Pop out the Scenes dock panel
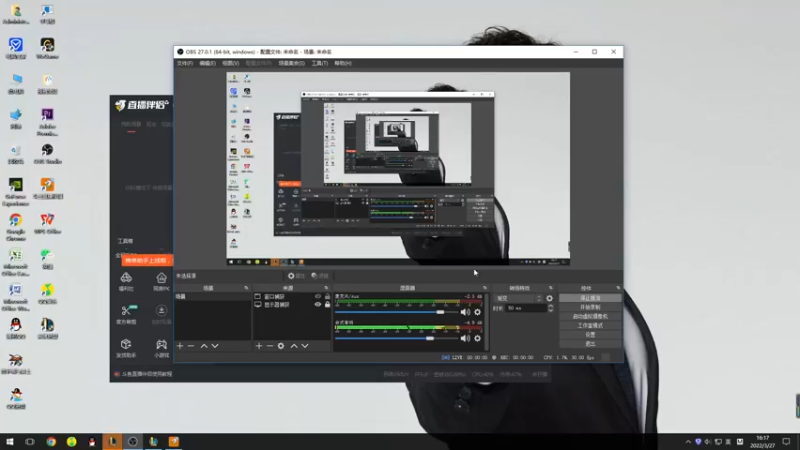 pyautogui.click(x=246, y=288)
